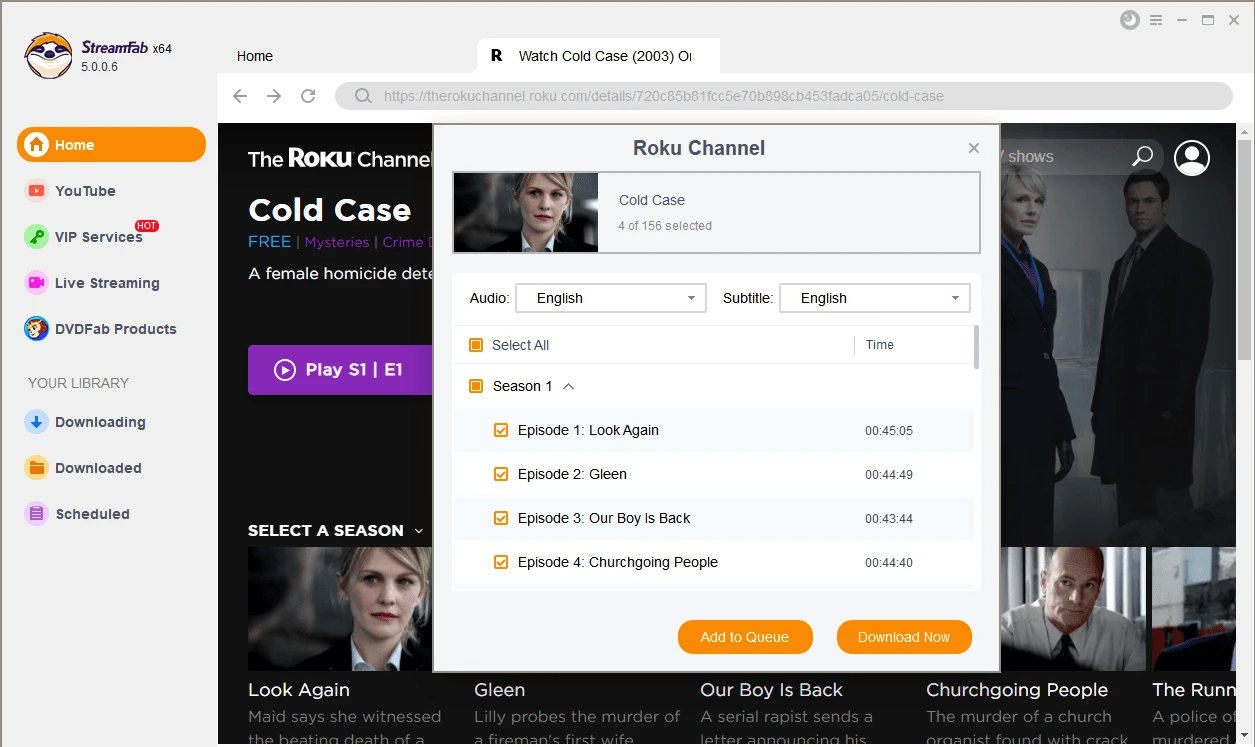Click the title bar clock icon

1130,20
